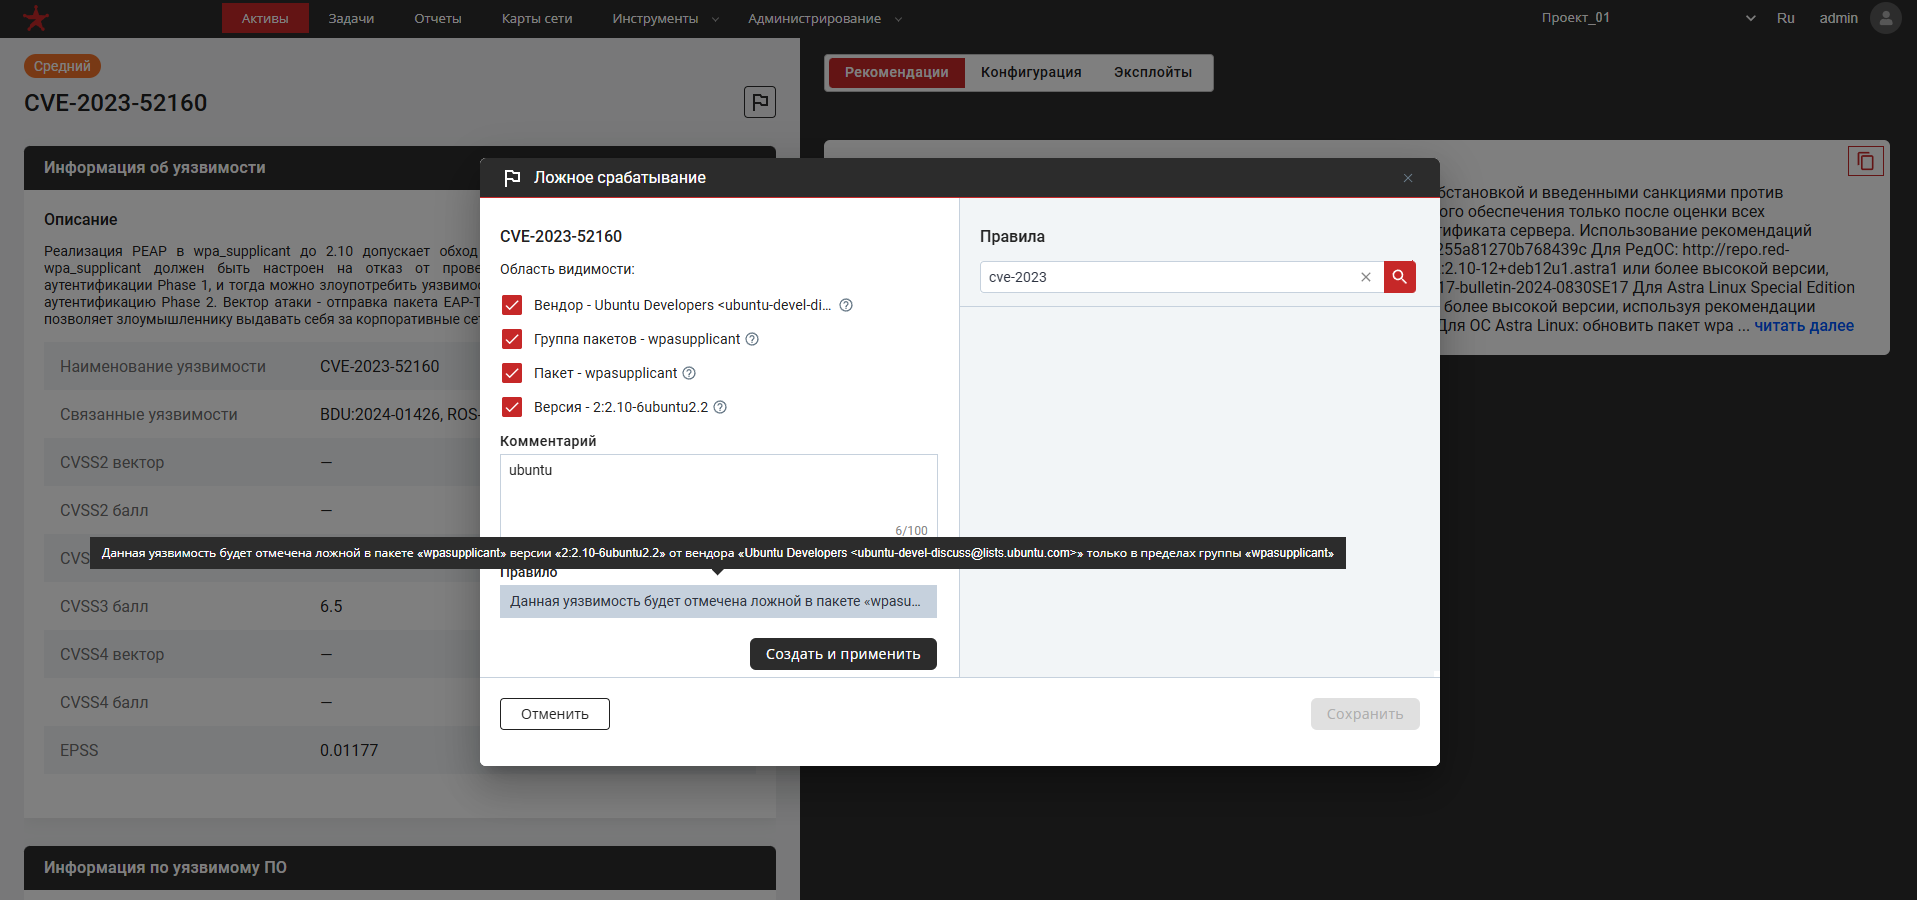Click the admin username label
Viewport: 1917px width, 900px height.
pyautogui.click(x=1838, y=18)
